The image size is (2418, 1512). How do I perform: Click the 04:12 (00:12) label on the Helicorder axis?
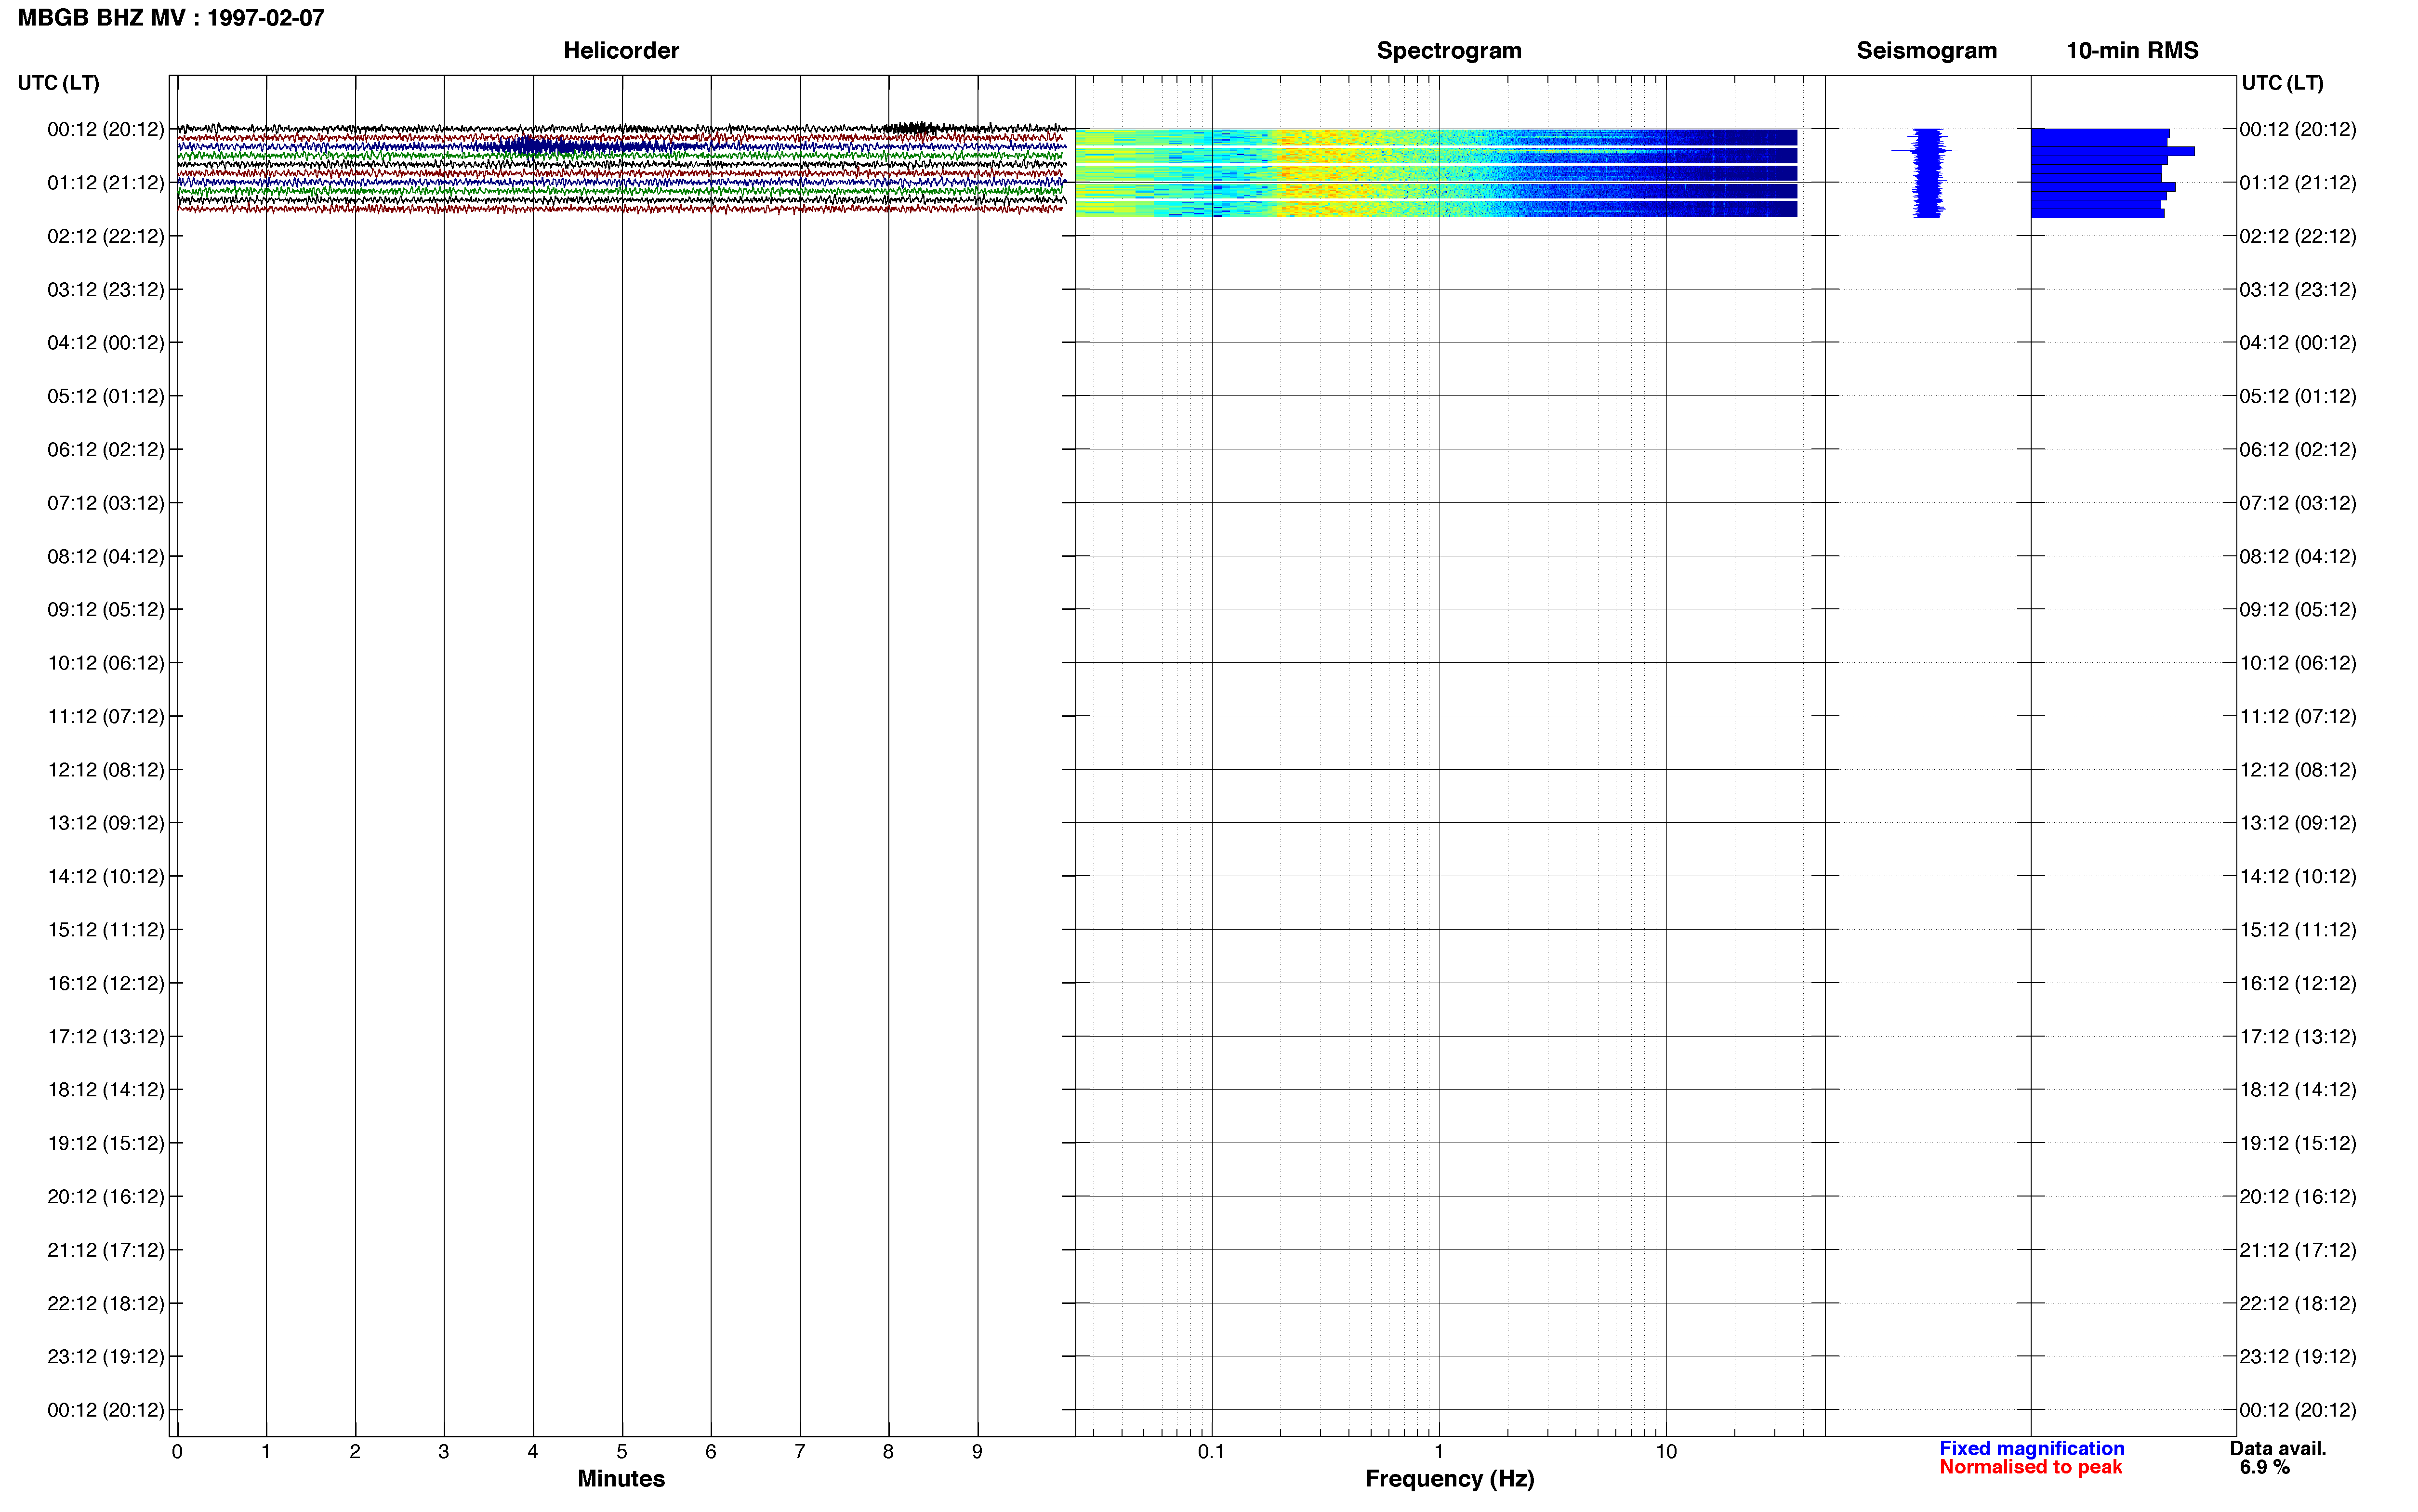pos(105,343)
